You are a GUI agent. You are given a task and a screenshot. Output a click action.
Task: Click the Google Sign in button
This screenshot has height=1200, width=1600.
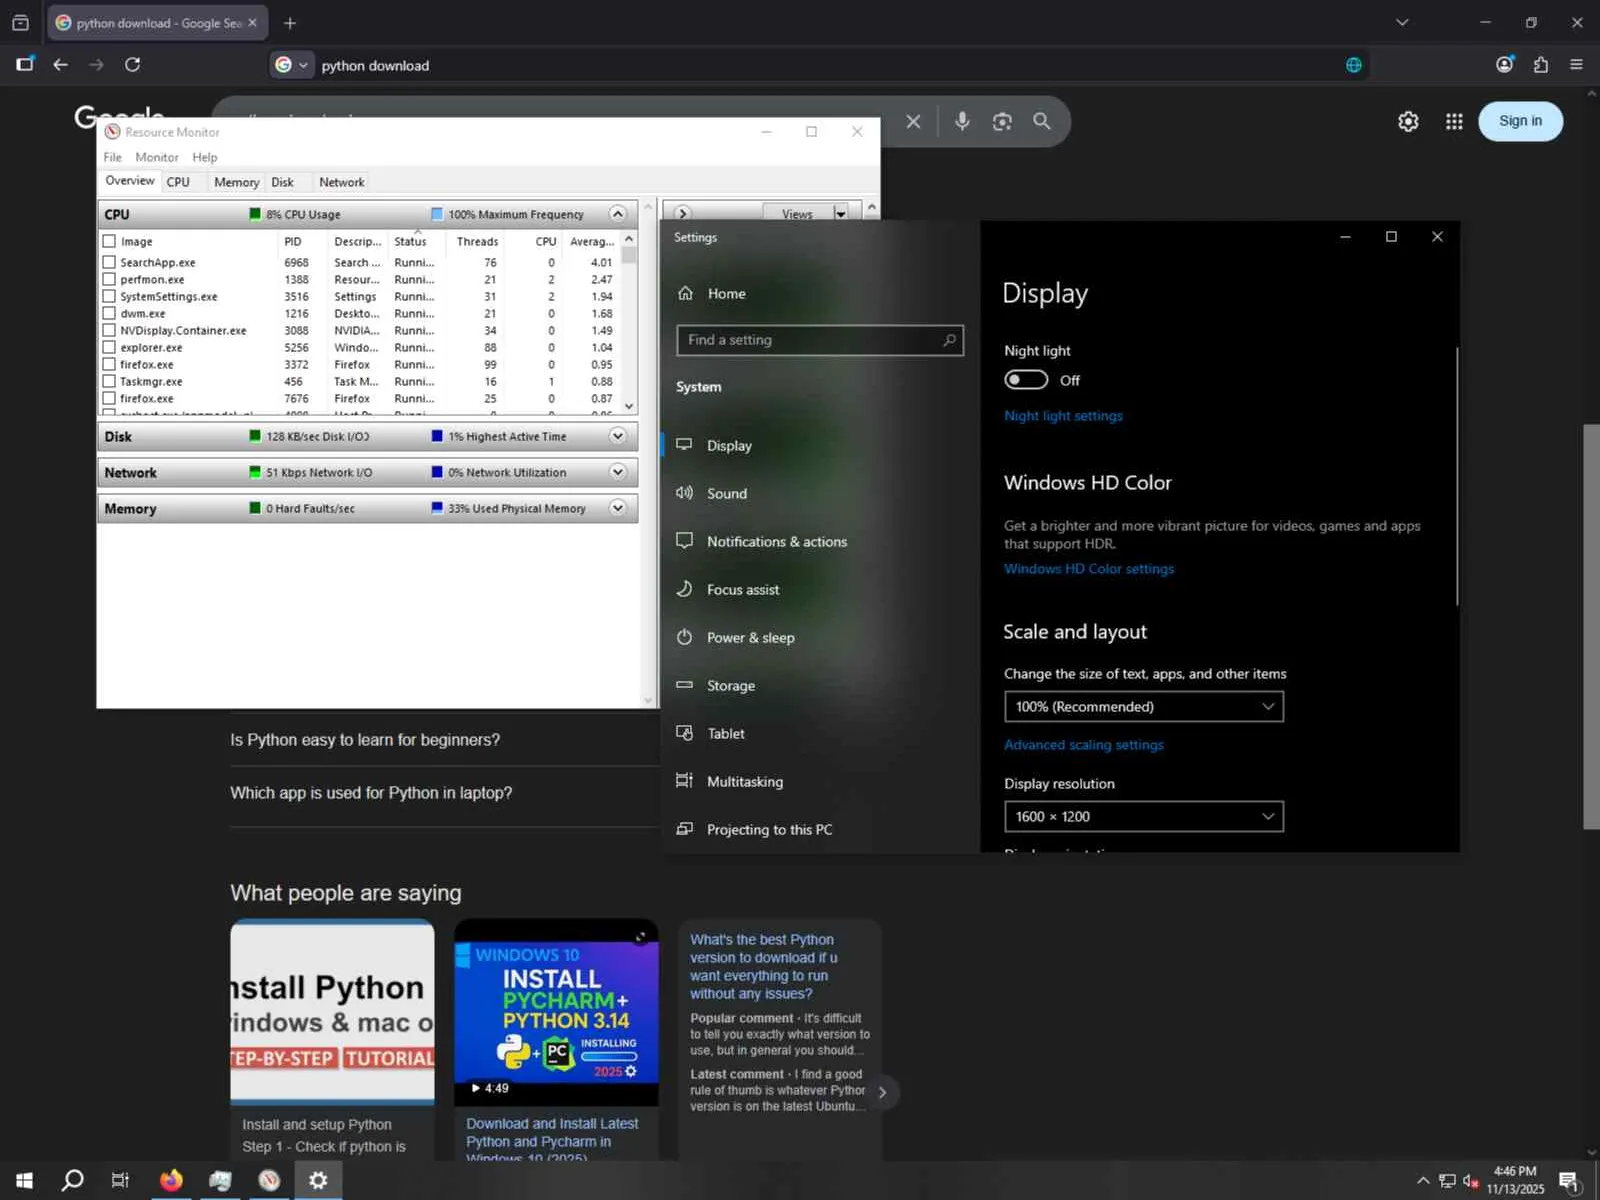tap(1520, 121)
